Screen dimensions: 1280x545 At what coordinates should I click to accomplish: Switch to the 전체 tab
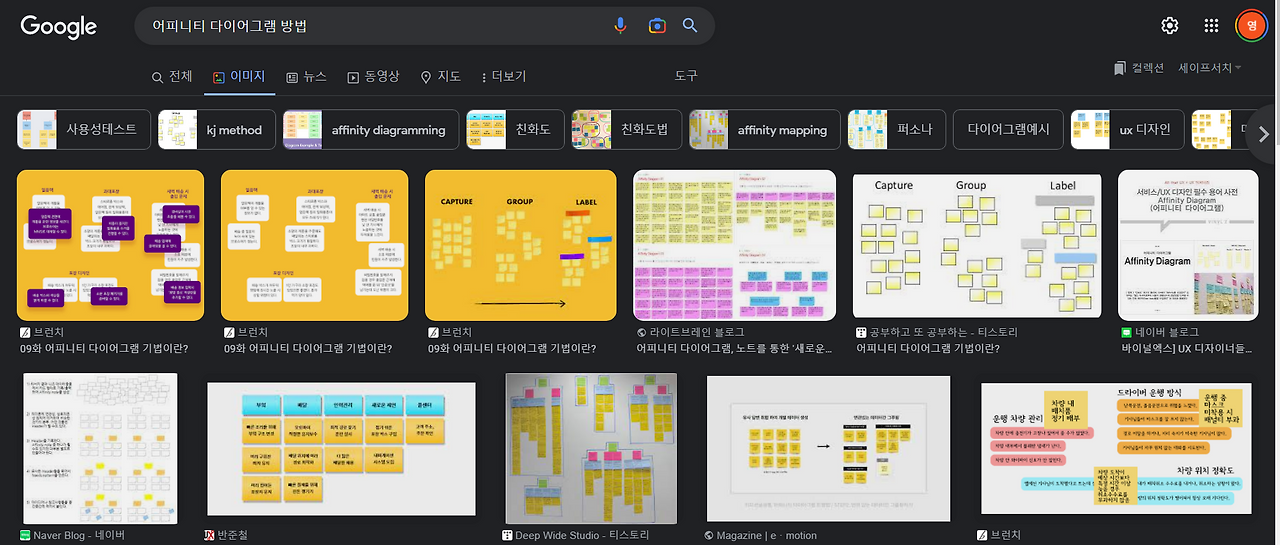(x=172, y=77)
